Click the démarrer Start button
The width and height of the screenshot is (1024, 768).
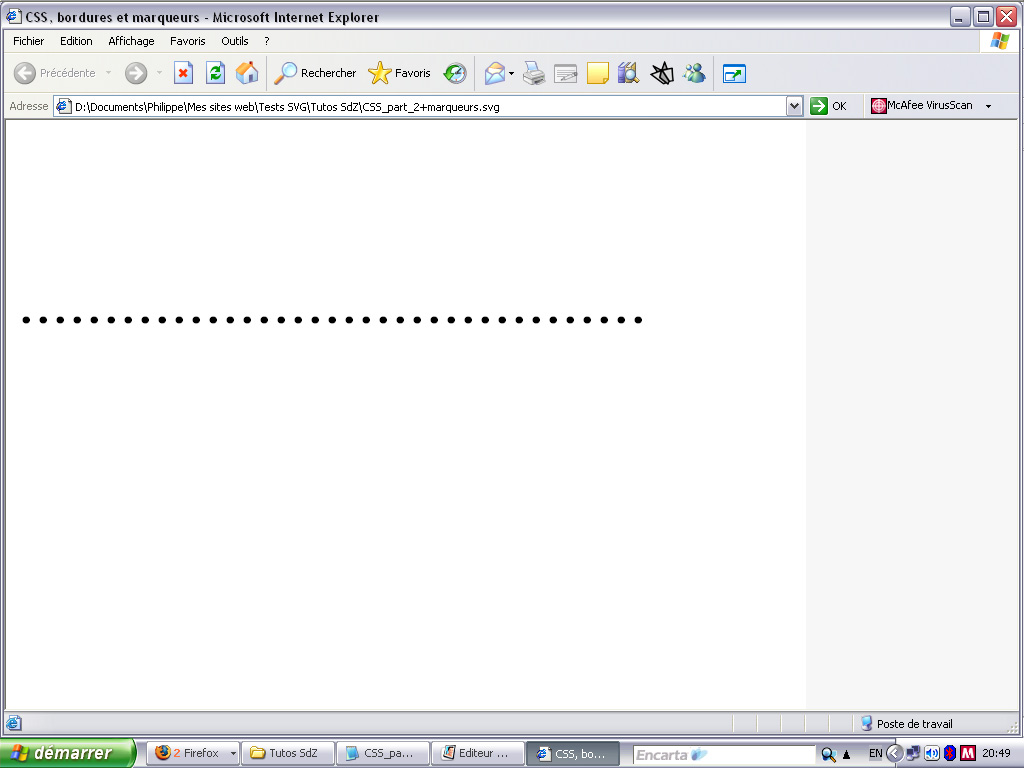click(x=67, y=753)
